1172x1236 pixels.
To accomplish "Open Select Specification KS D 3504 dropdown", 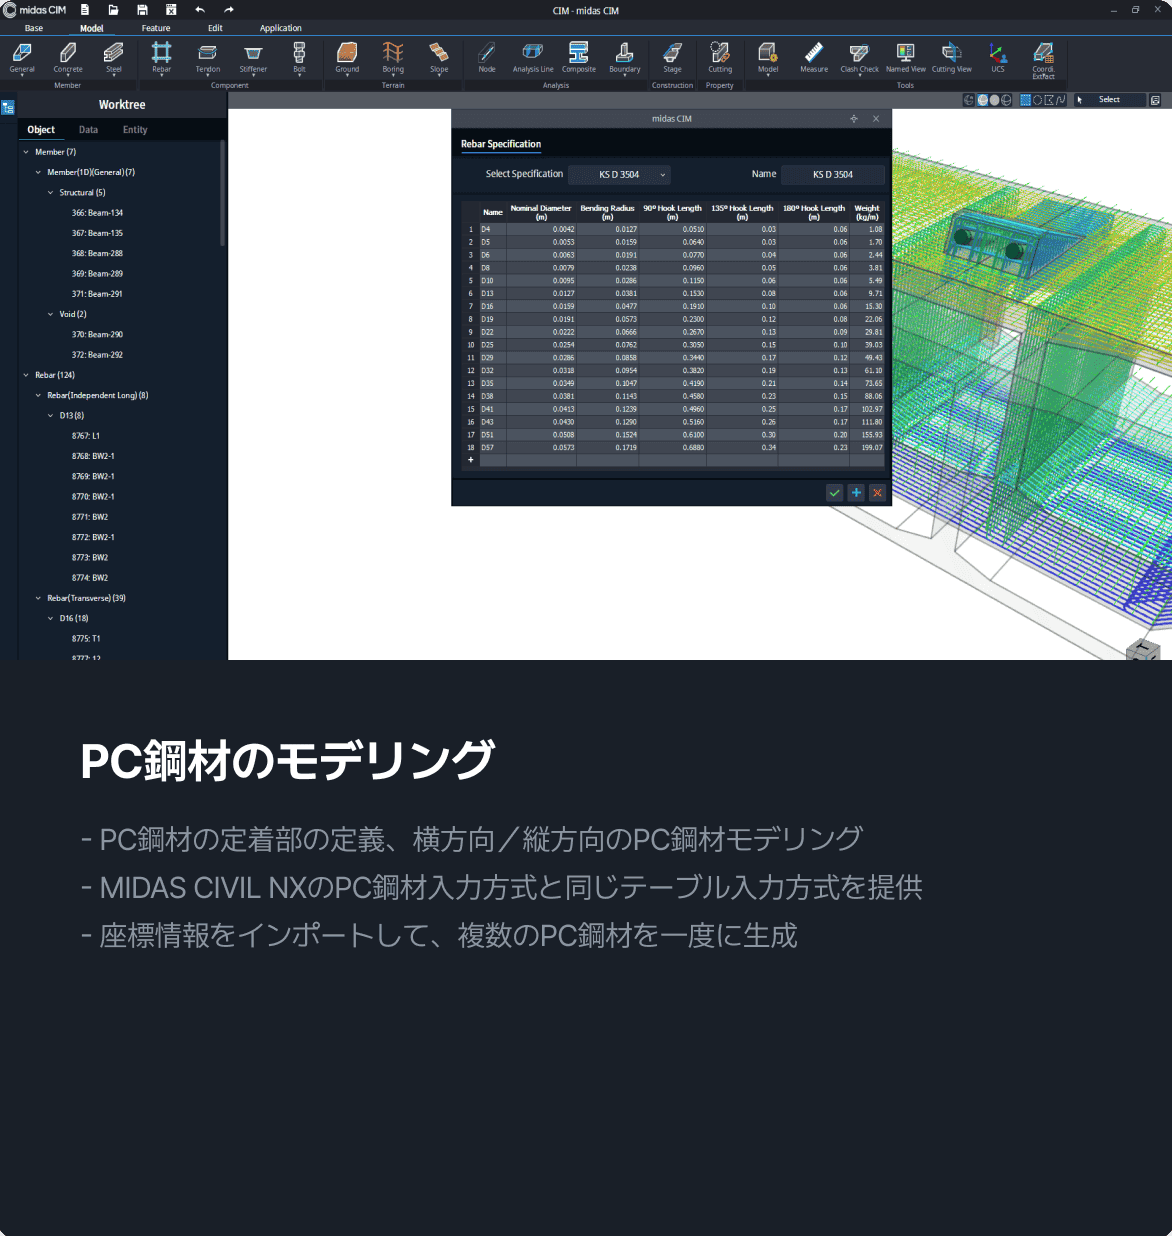I will [619, 174].
